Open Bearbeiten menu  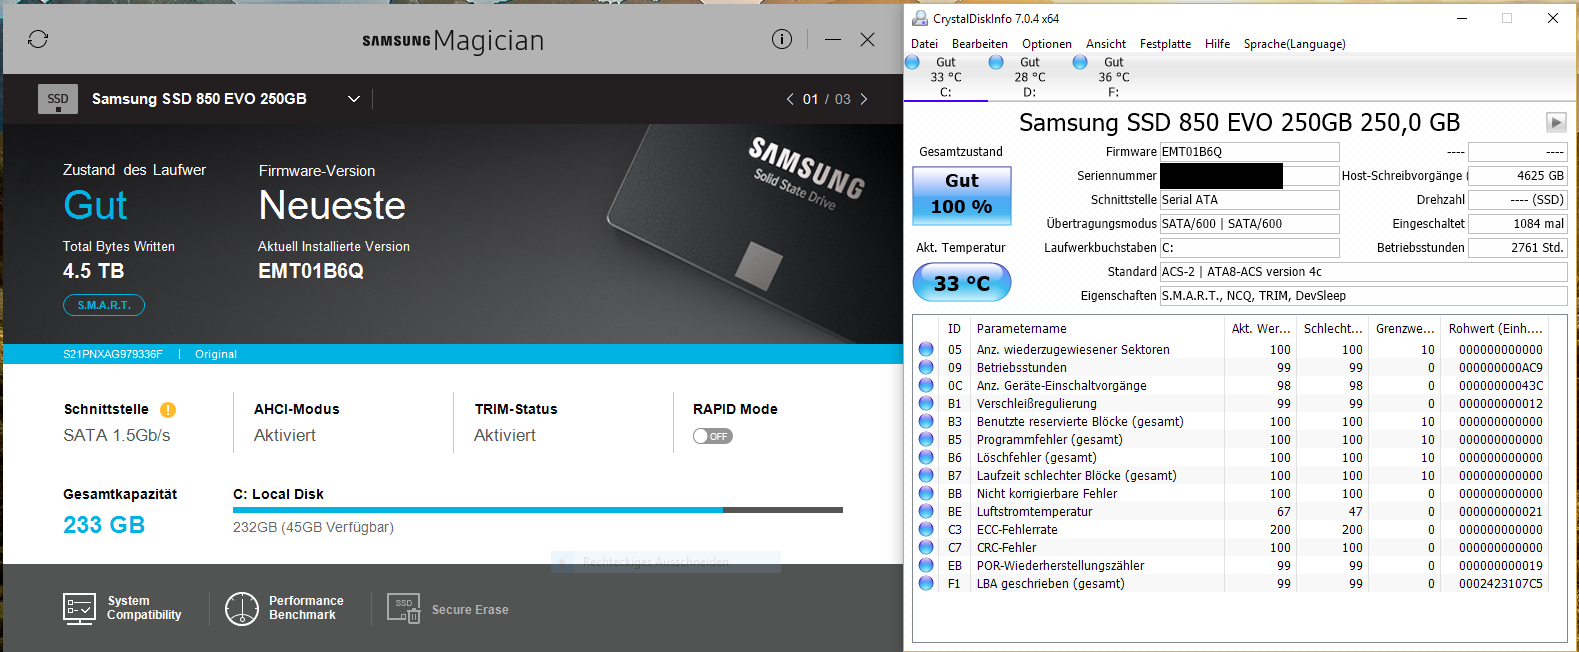tap(980, 44)
